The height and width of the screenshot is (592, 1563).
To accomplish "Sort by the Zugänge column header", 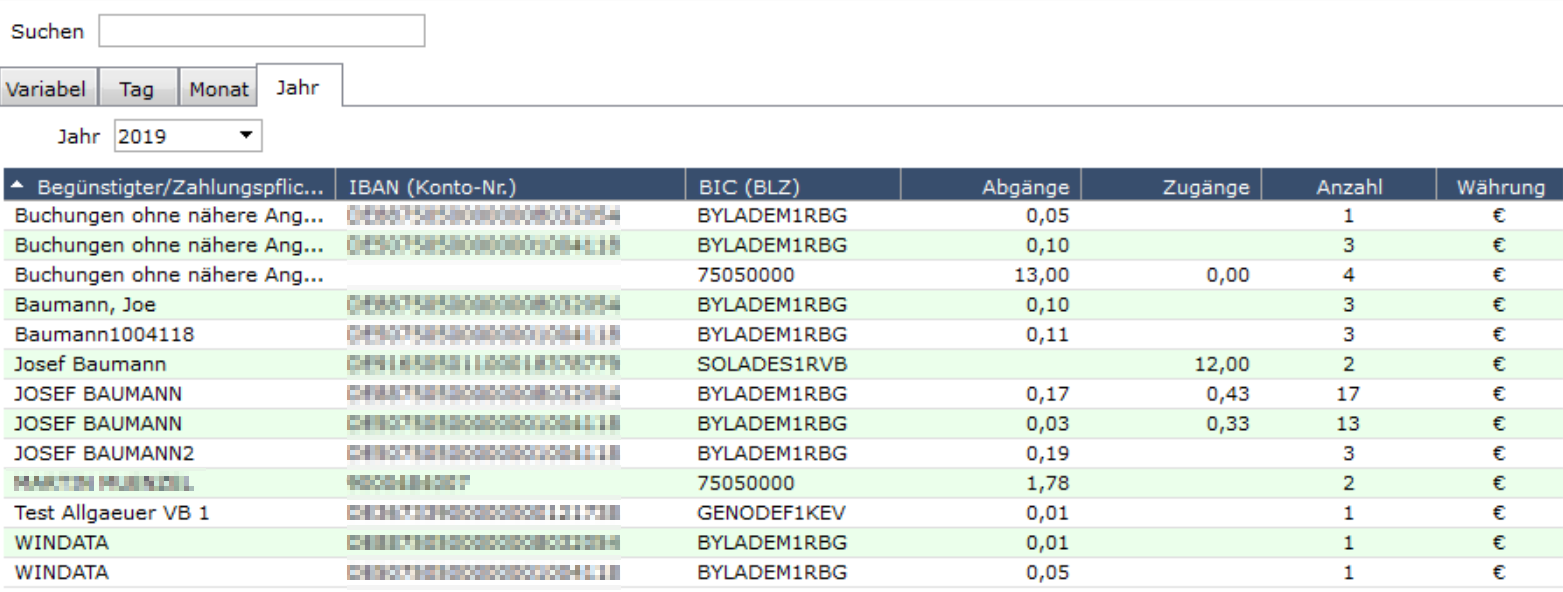I will click(x=1171, y=186).
